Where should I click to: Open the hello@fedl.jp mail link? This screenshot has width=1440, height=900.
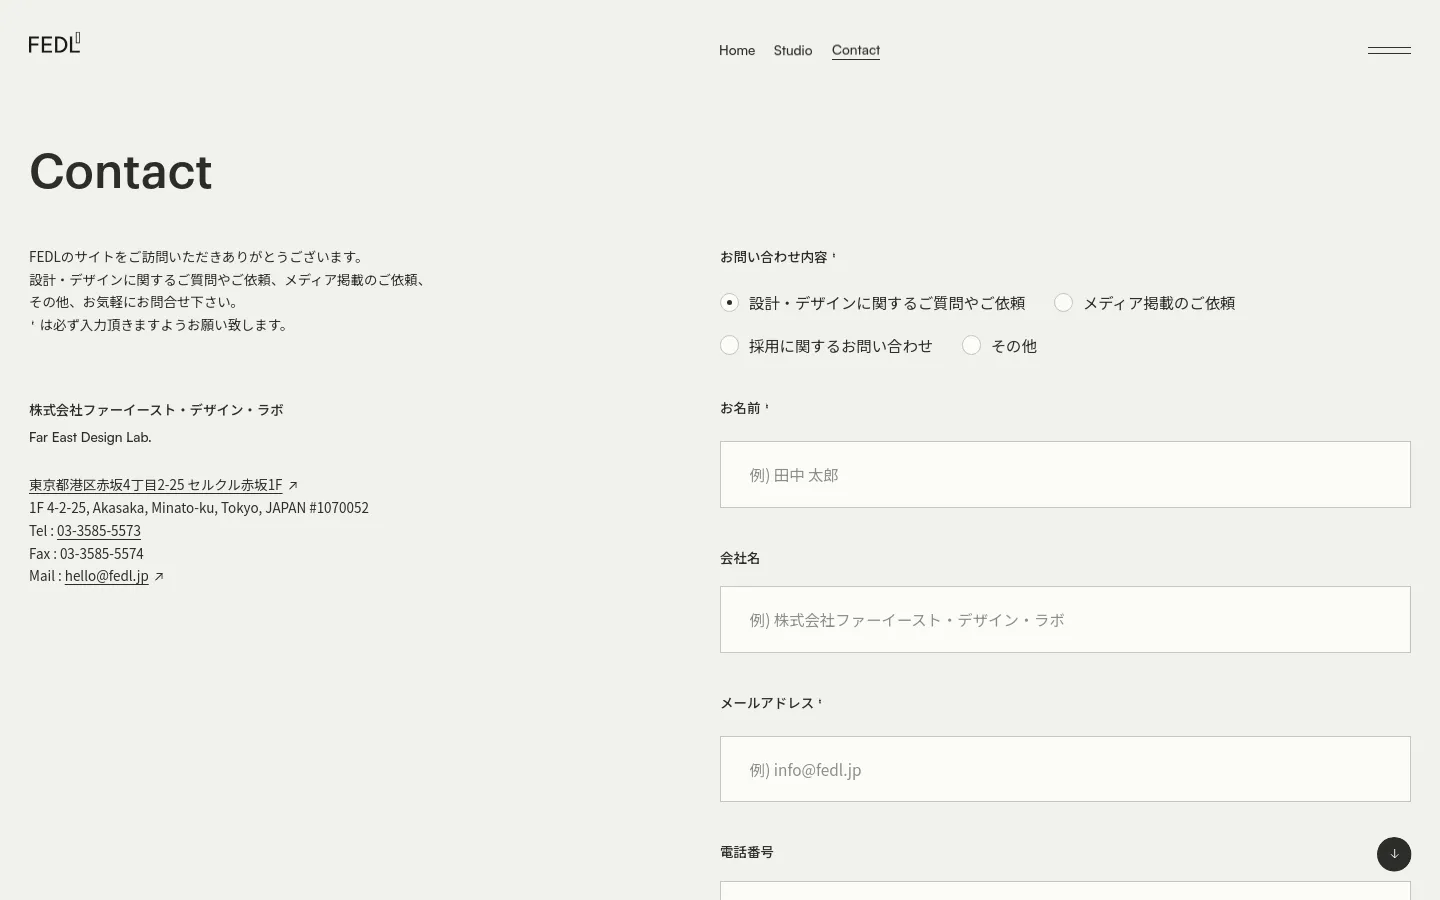click(107, 576)
